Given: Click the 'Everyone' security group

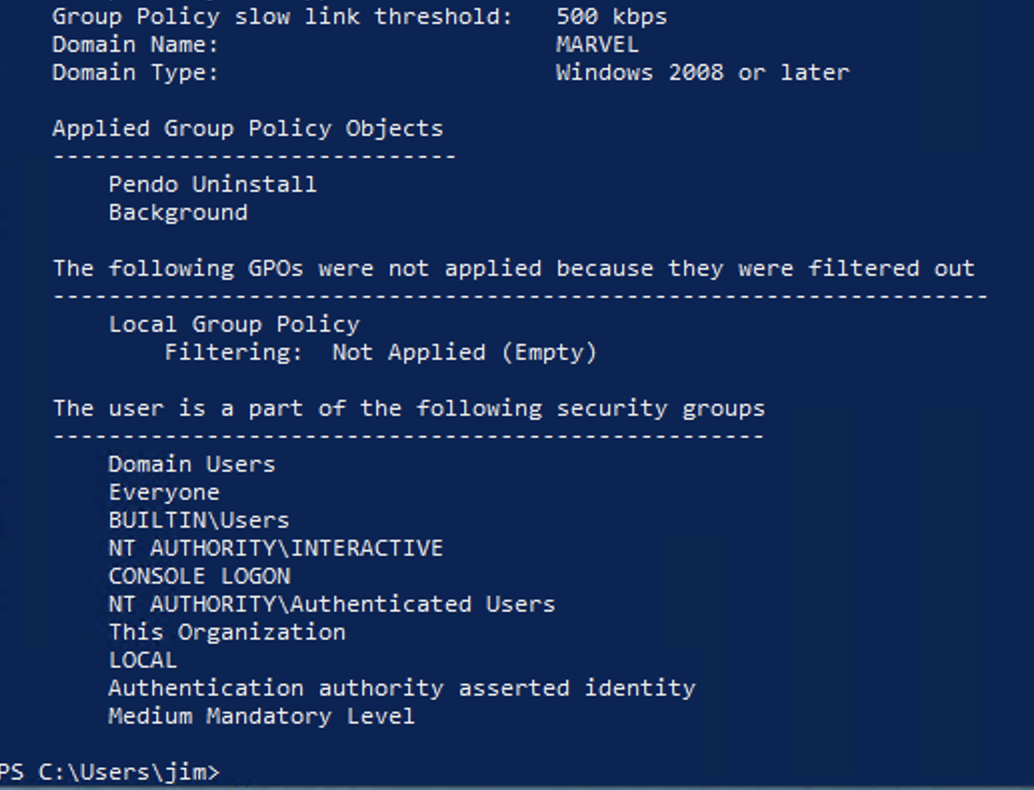Looking at the screenshot, I should click(164, 492).
